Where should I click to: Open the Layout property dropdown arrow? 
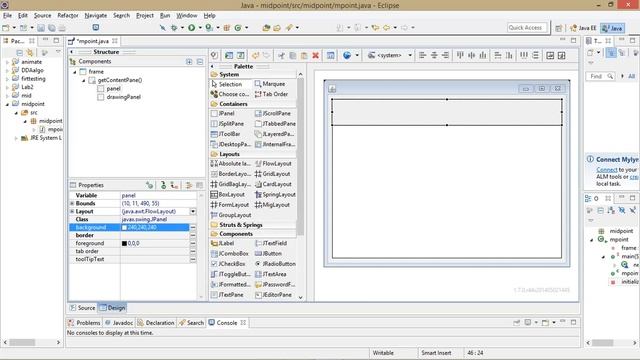click(x=193, y=211)
